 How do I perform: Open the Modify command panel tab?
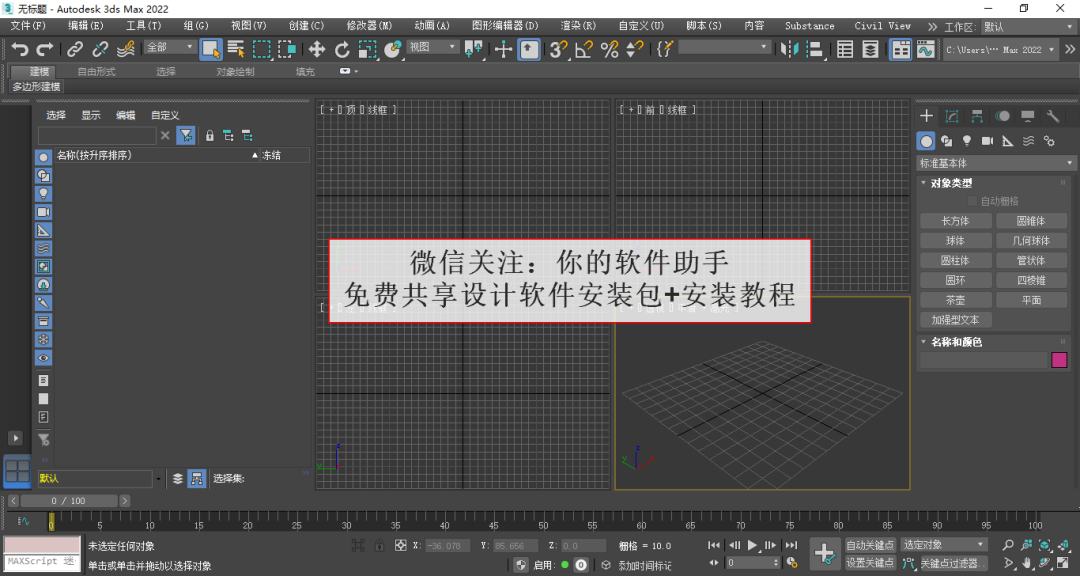[x=952, y=116]
